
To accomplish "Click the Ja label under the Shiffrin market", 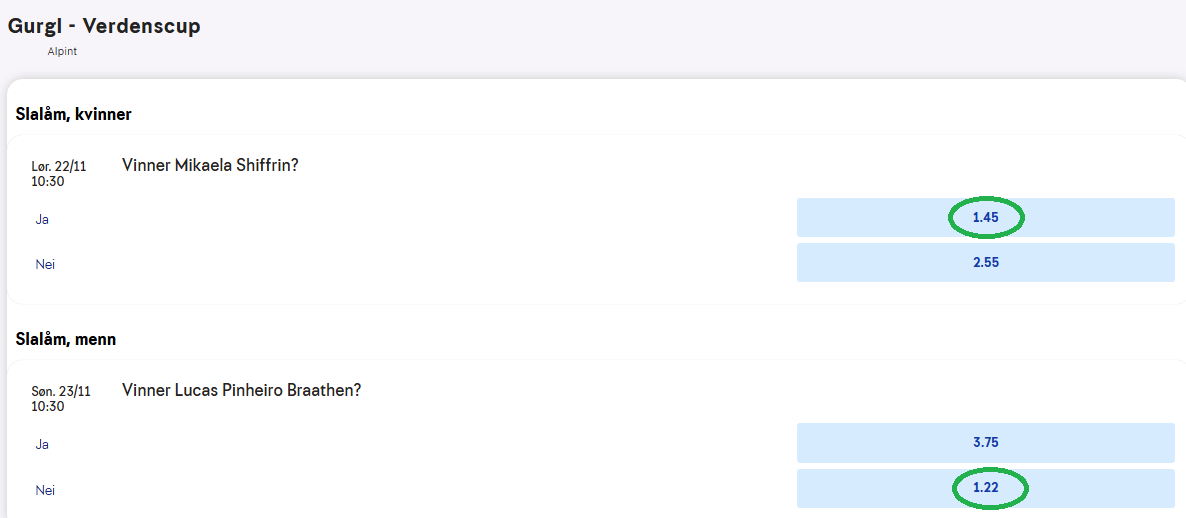I will point(42,219).
